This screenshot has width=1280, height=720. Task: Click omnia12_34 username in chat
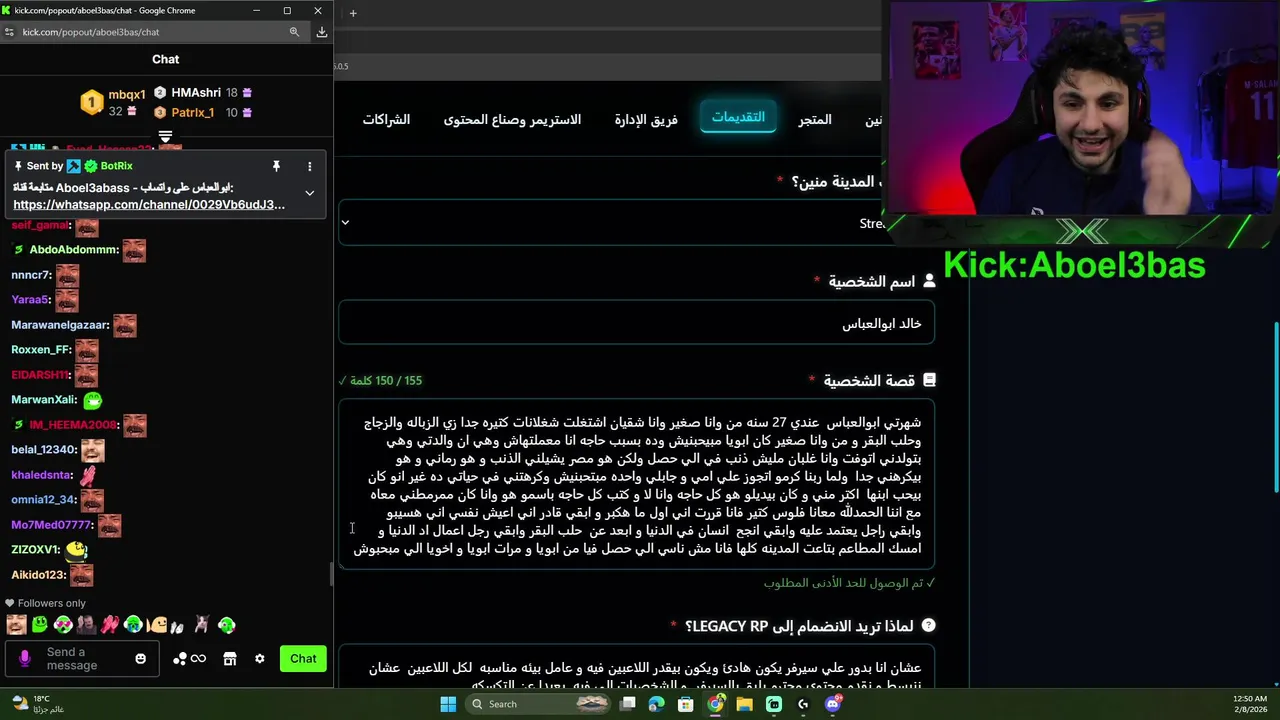(x=44, y=500)
